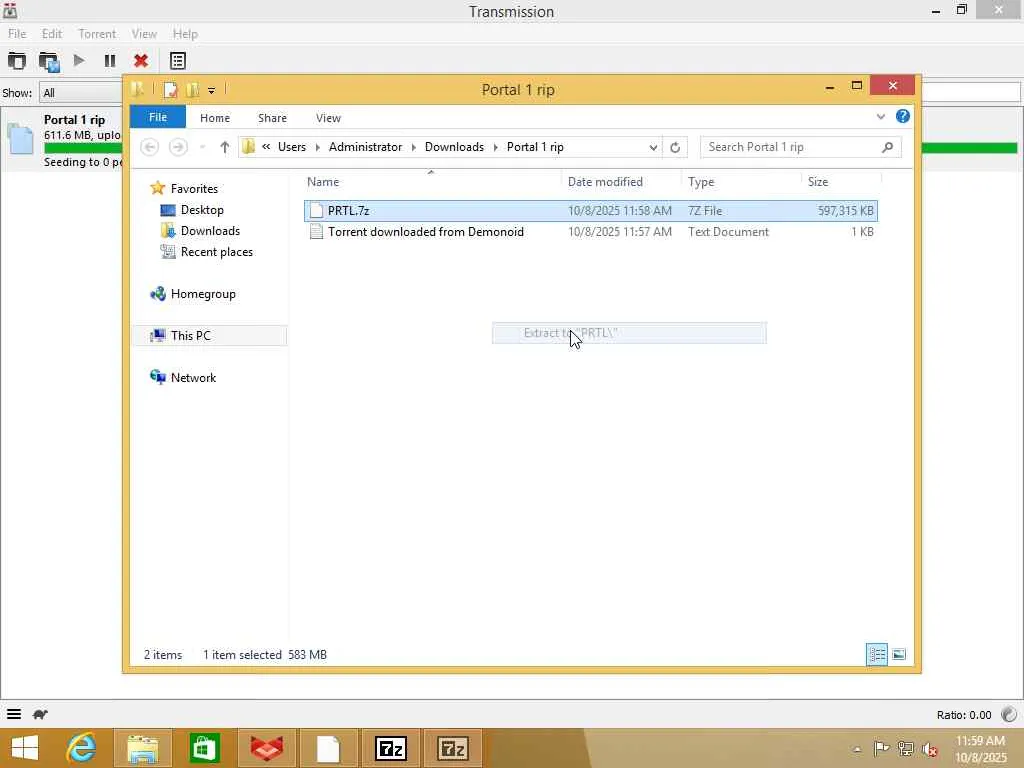Switch to Details view in Explorer
Image resolution: width=1024 pixels, height=768 pixels.
point(876,654)
